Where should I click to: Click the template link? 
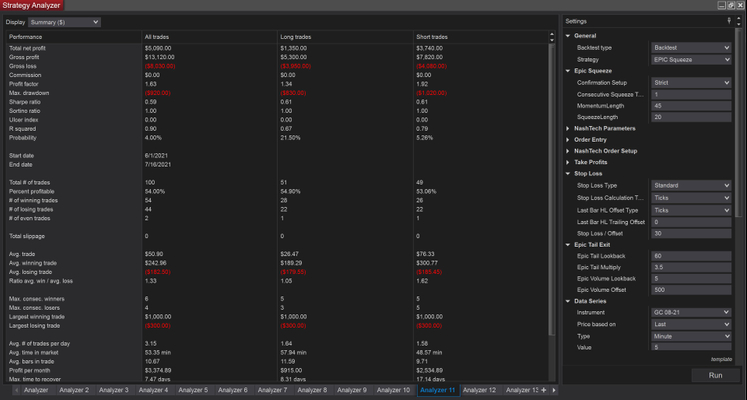click(x=722, y=359)
